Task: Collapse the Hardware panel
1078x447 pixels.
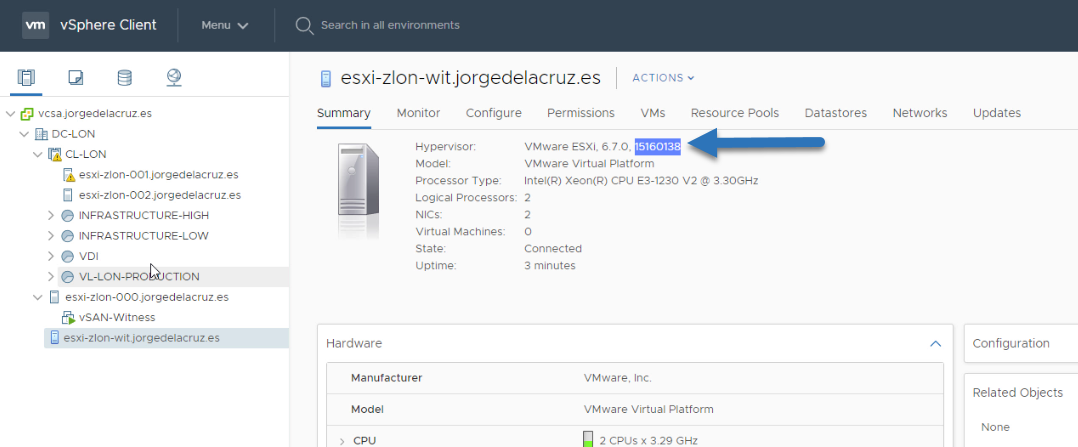Action: click(935, 343)
